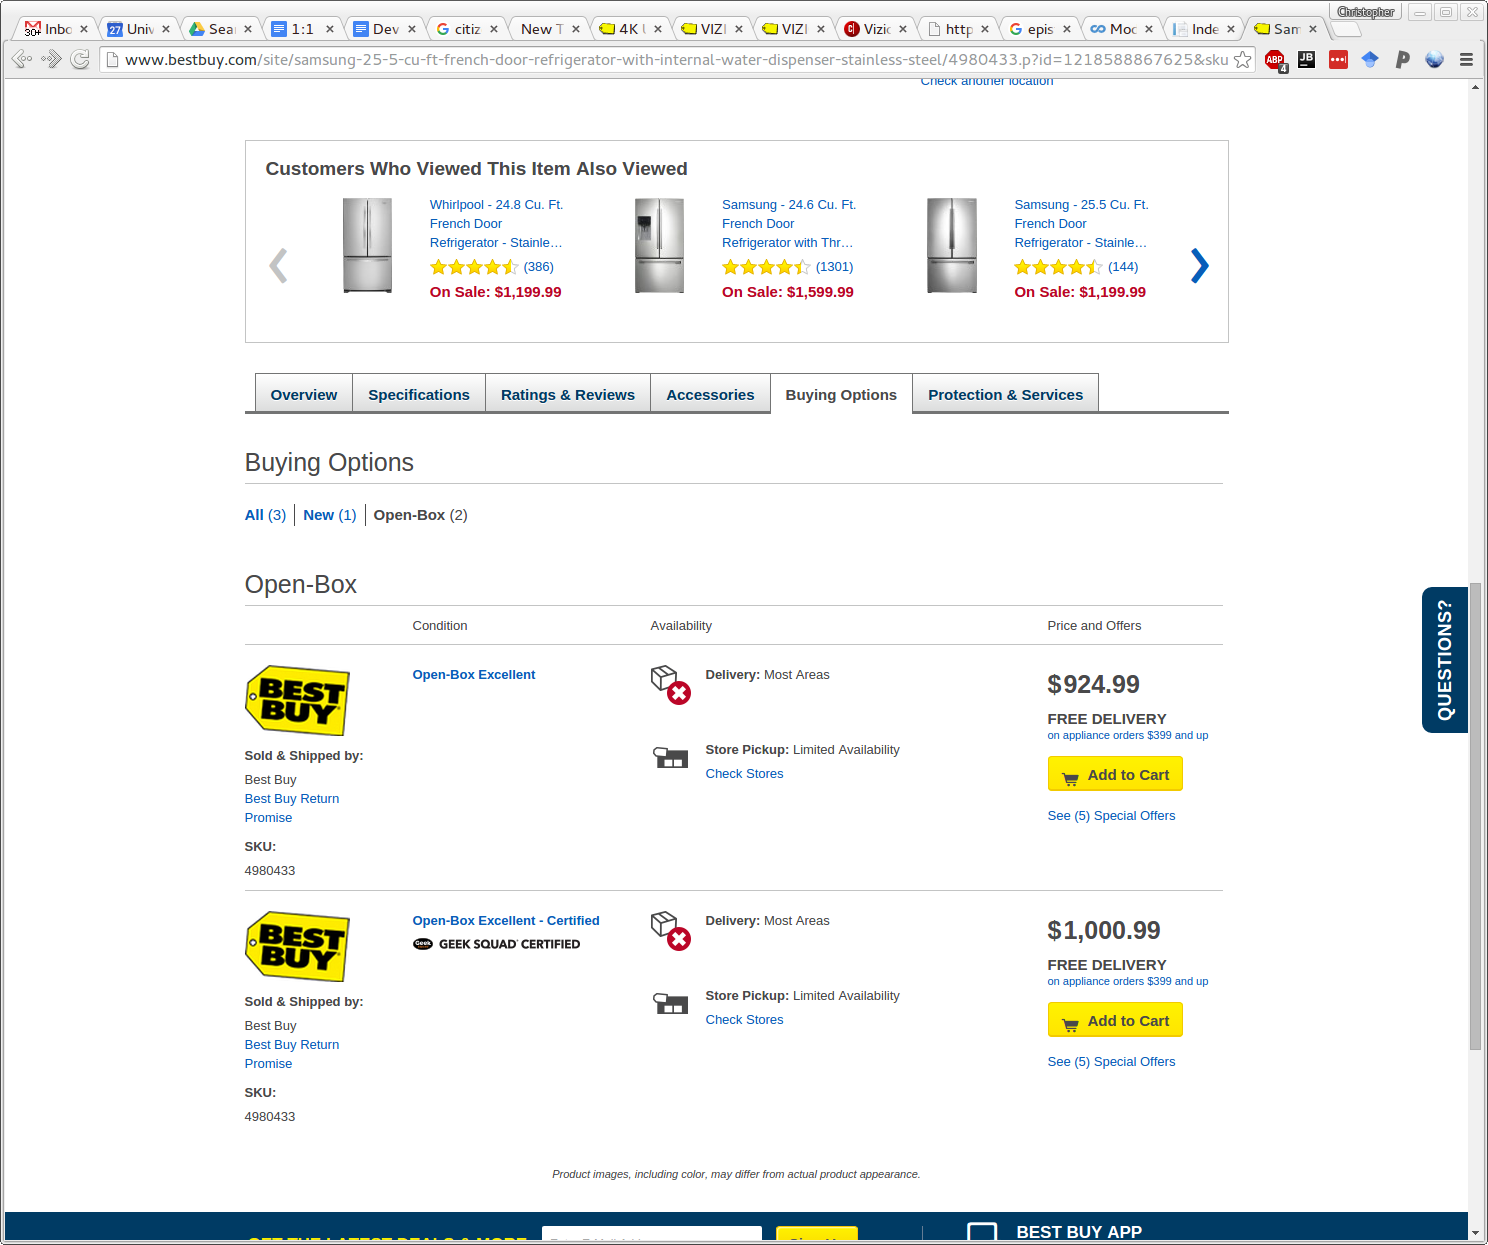The image size is (1488, 1245).
Task: Open a new browser tab
Action: [x=1345, y=29]
